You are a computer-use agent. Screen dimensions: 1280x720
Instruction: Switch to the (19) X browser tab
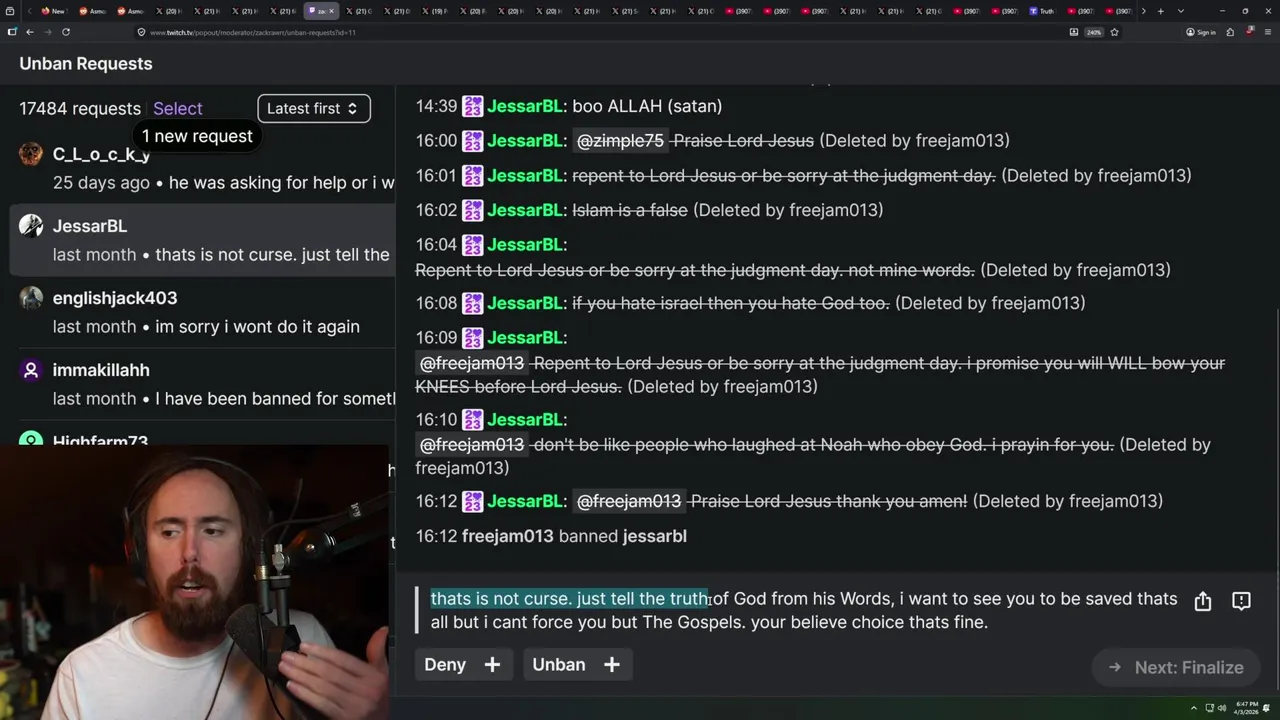coord(433,11)
